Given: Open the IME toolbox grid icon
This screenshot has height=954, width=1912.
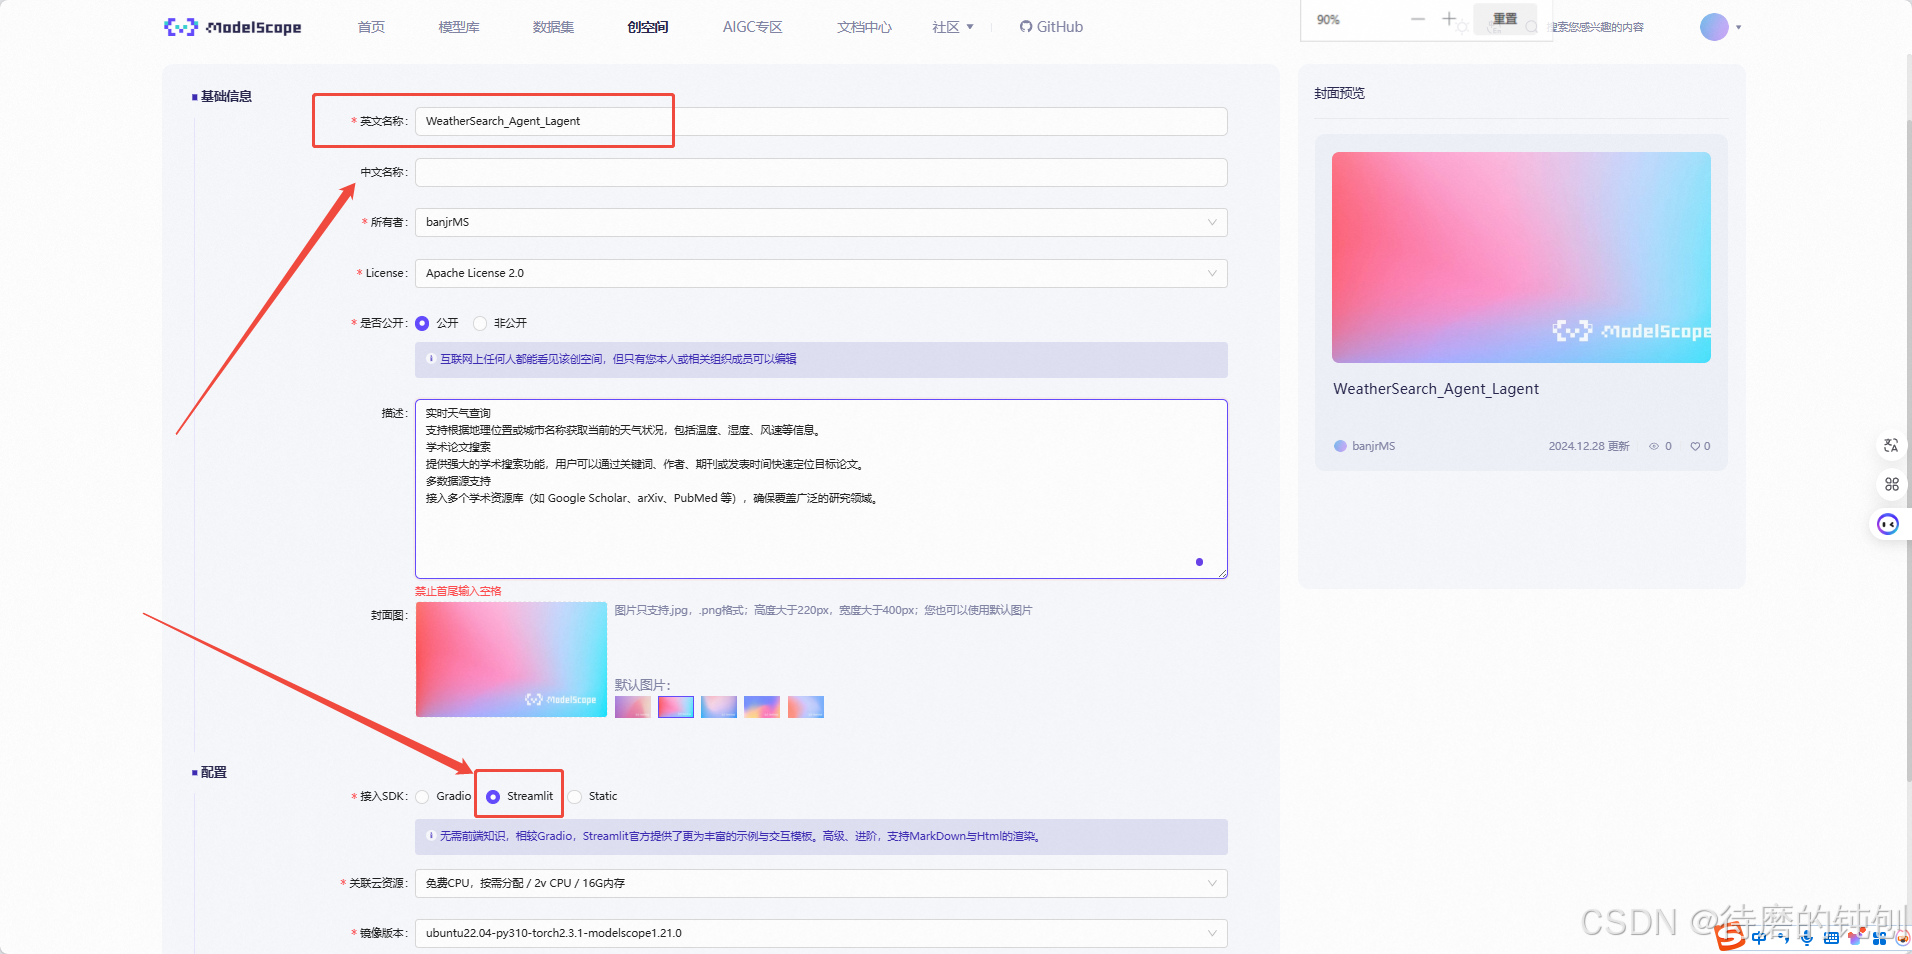Looking at the screenshot, I should [1879, 938].
